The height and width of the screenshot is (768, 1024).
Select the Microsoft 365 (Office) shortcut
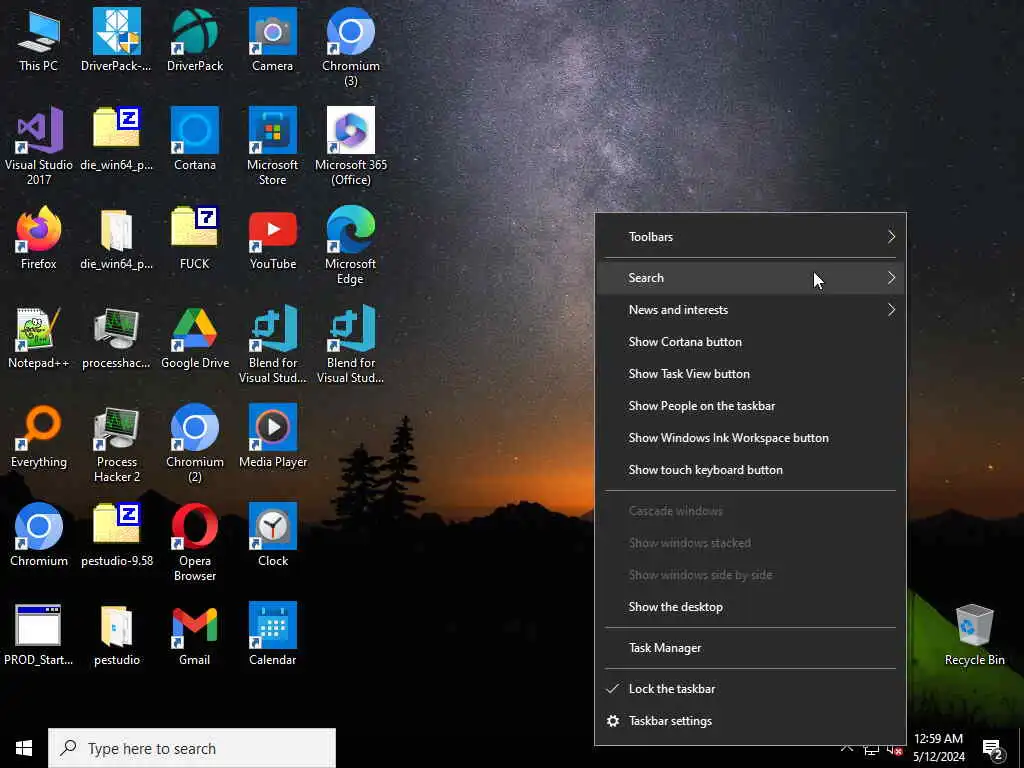tap(351, 146)
